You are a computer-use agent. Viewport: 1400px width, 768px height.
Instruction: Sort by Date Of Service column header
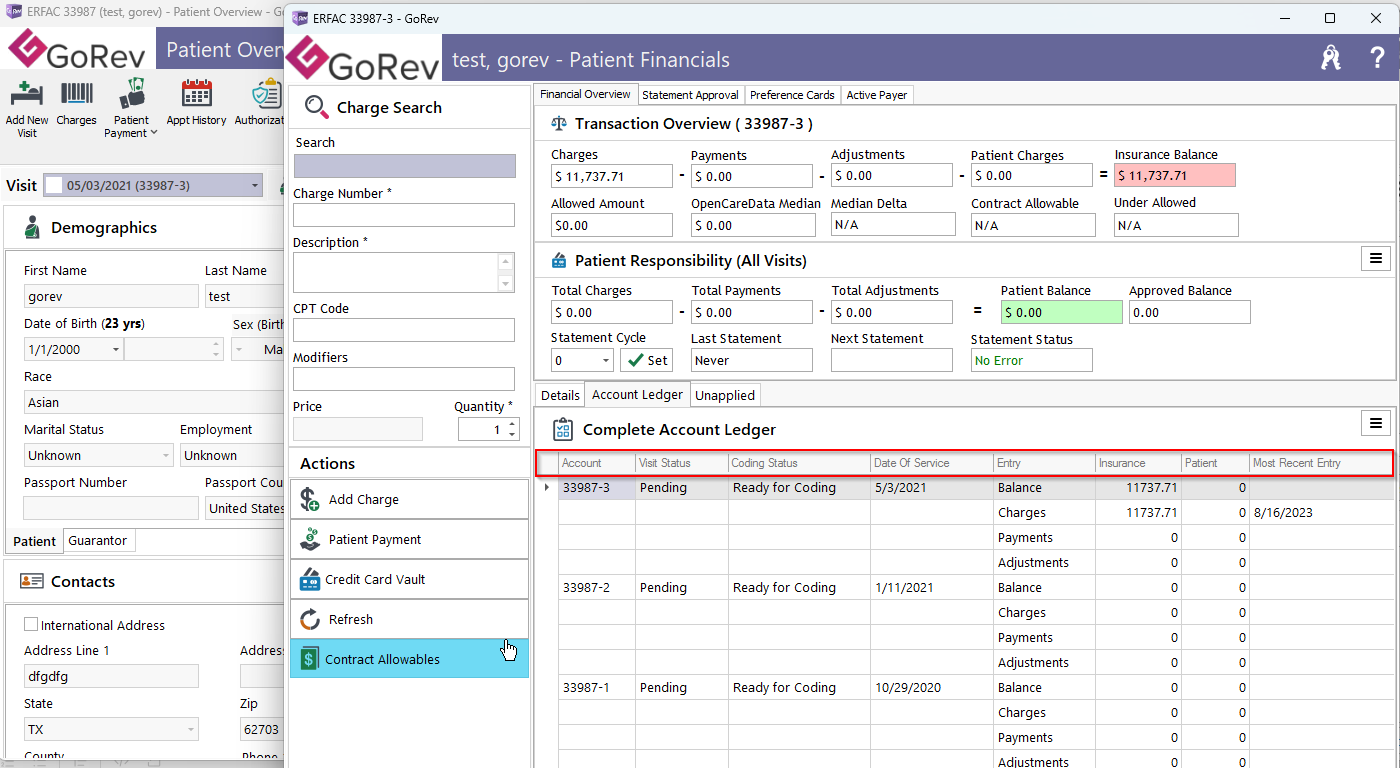tap(931, 463)
